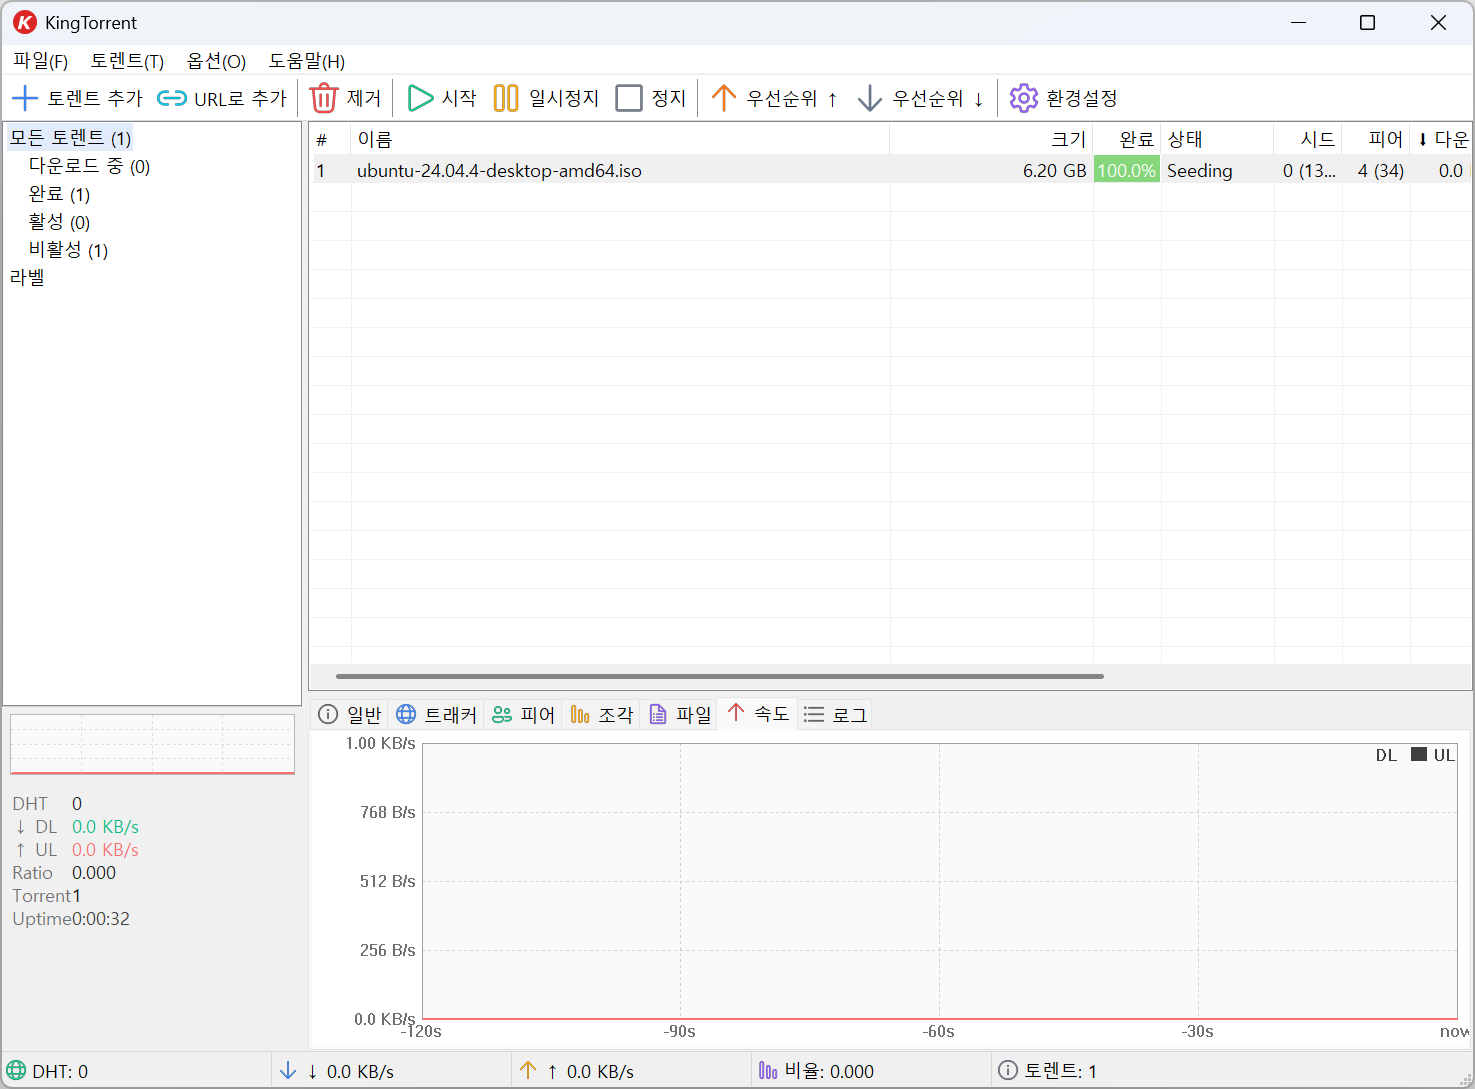Click the red trash Remove icon
Viewport: 1475px width, 1089px height.
[324, 98]
